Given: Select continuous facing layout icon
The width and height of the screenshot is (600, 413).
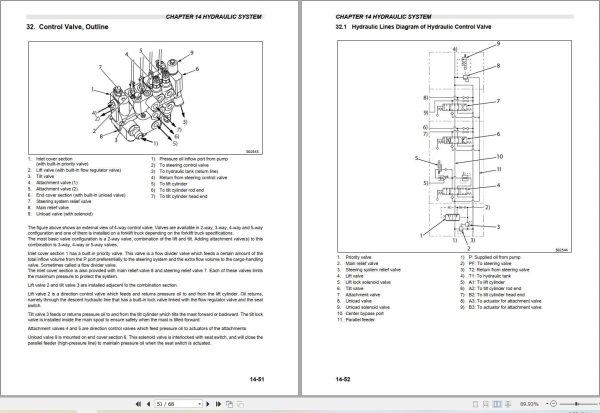Looking at the screenshot, I should point(508,404).
